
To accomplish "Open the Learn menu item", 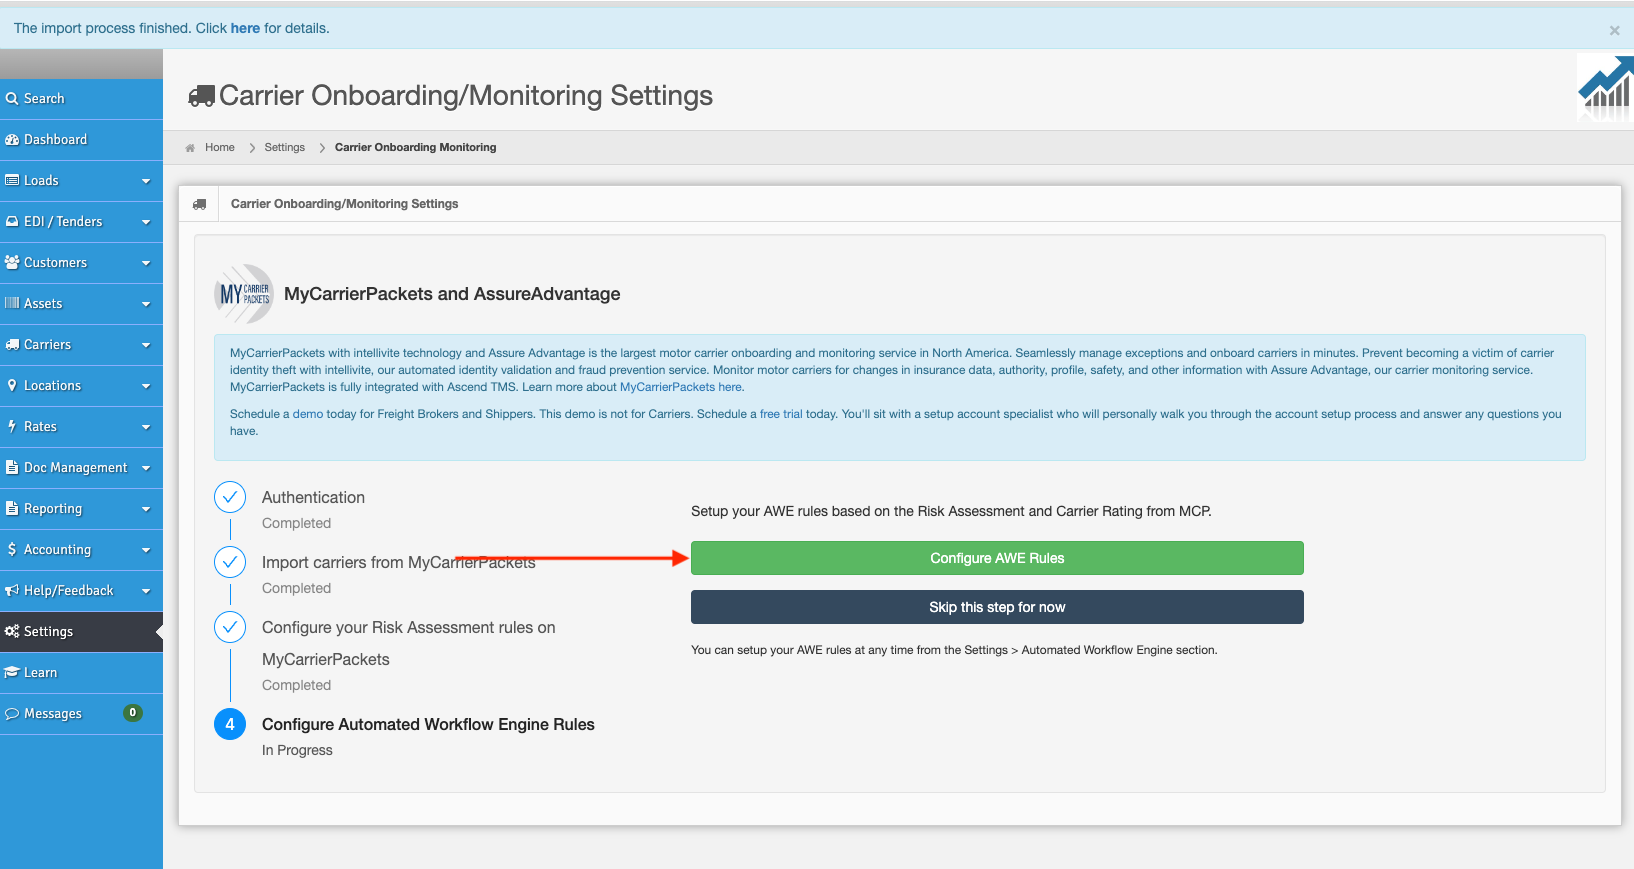I will [81, 672].
